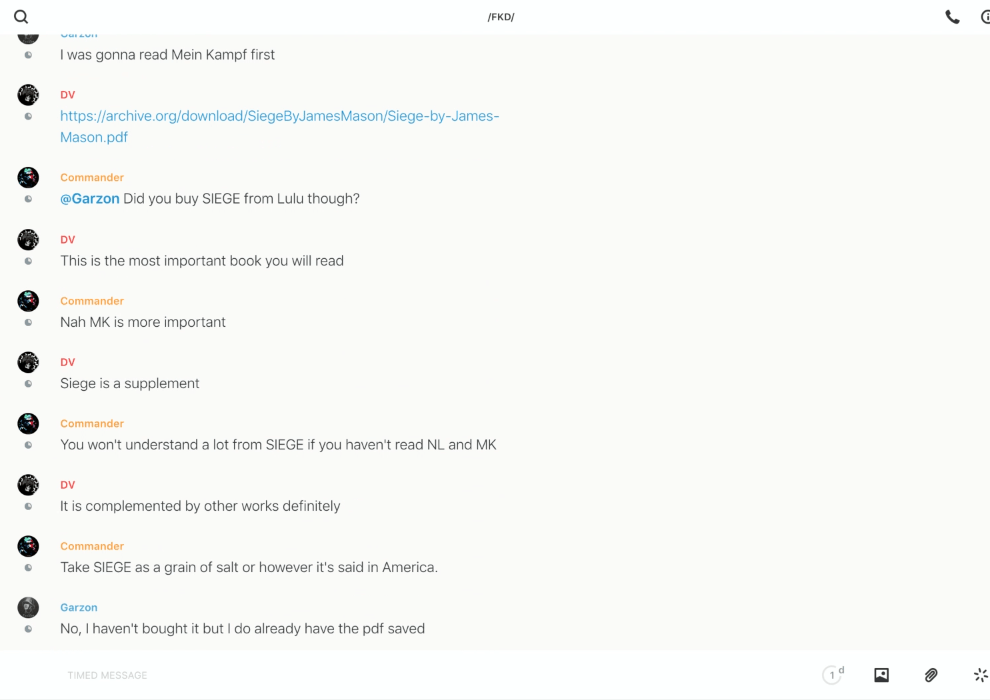
Task: Click Commander's name above 'grain of salt'
Action: (x=92, y=546)
